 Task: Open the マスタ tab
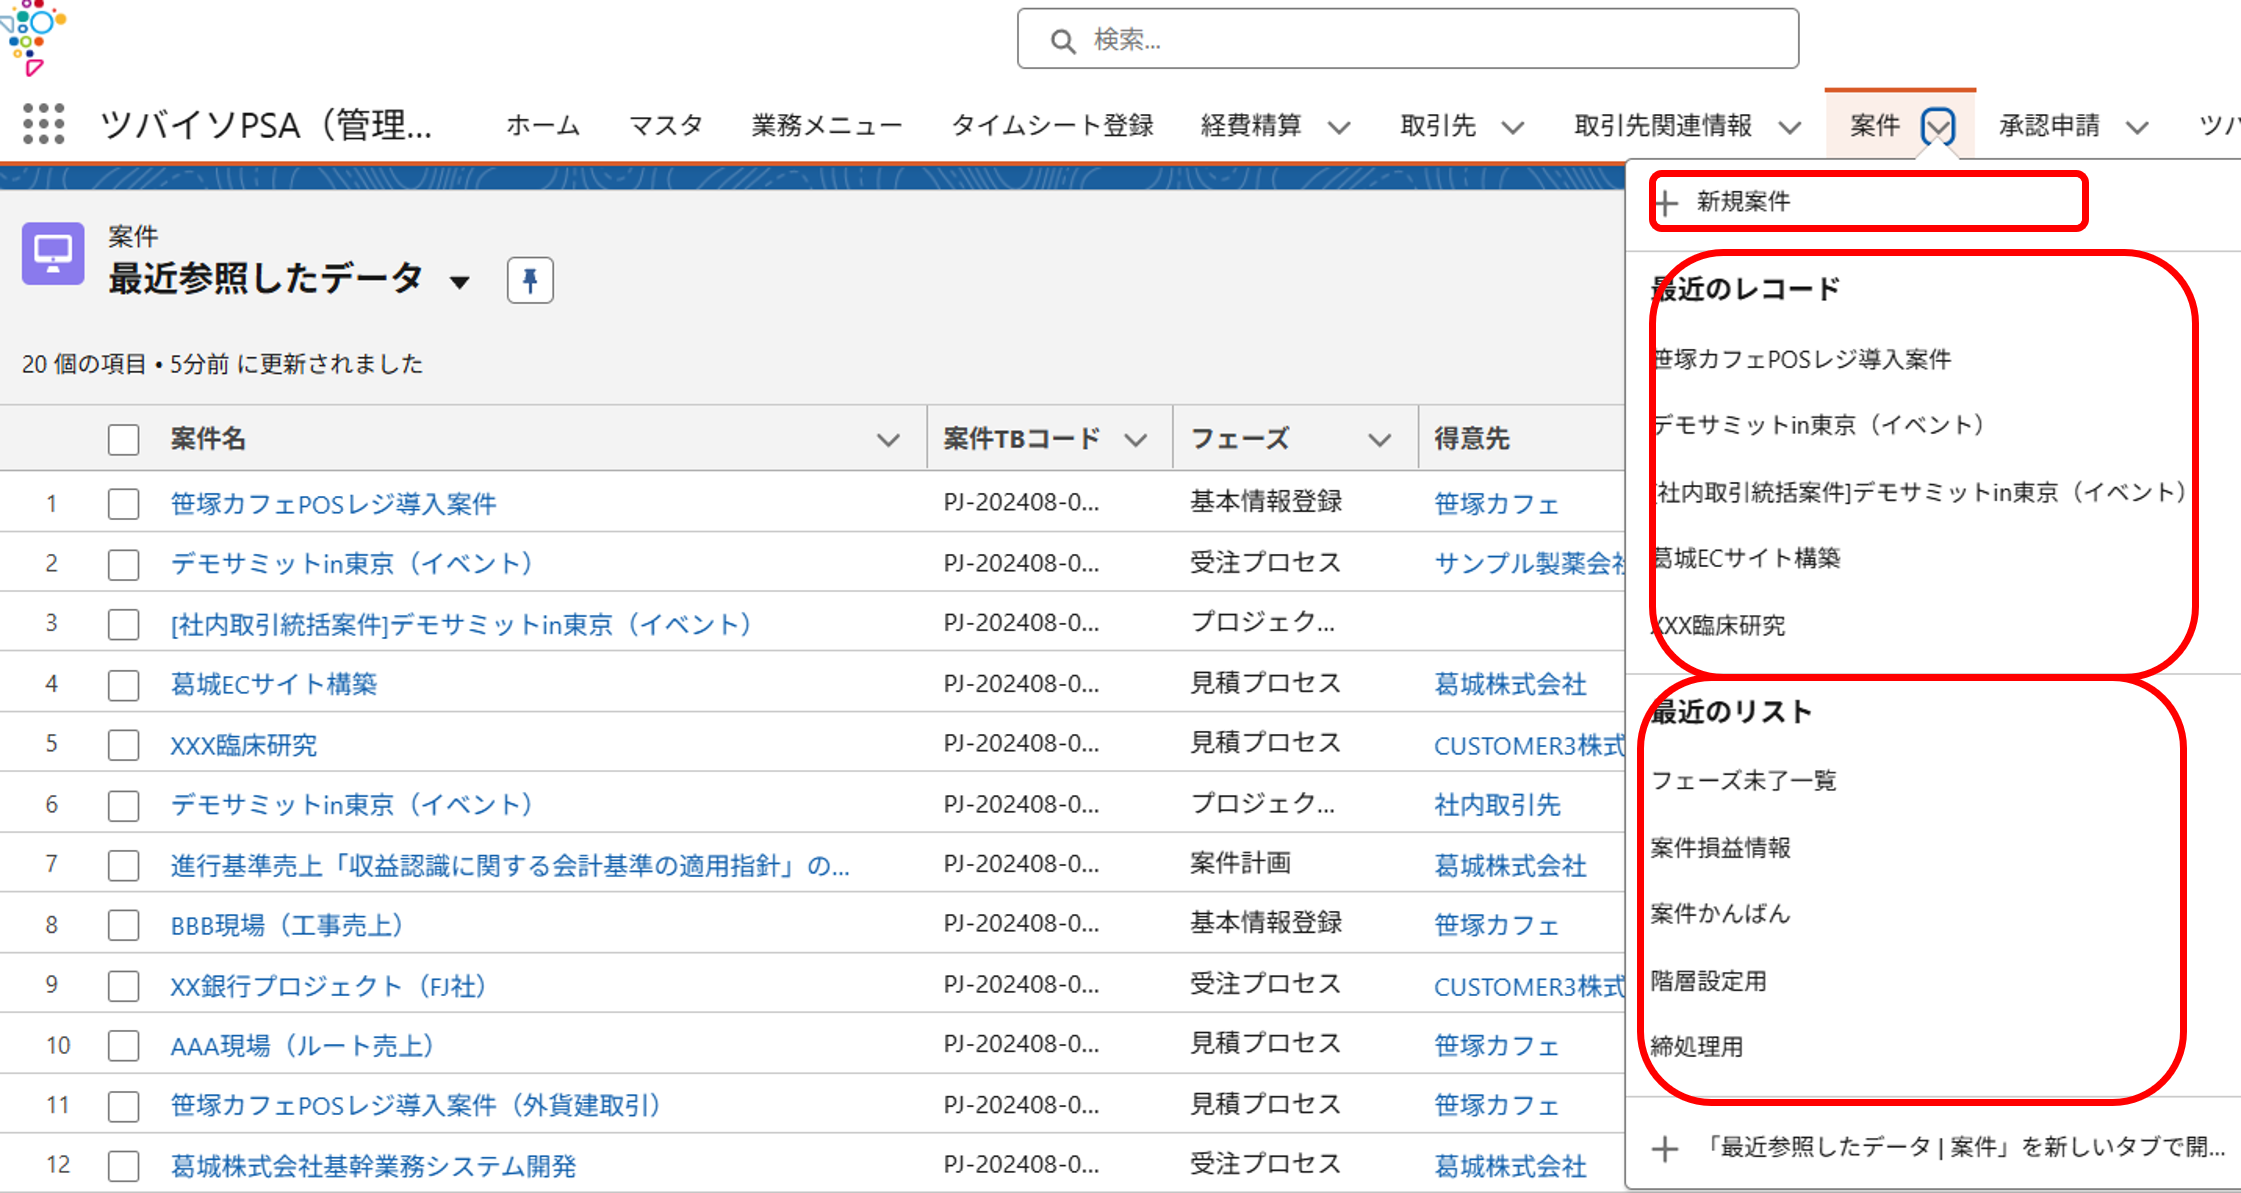[666, 125]
